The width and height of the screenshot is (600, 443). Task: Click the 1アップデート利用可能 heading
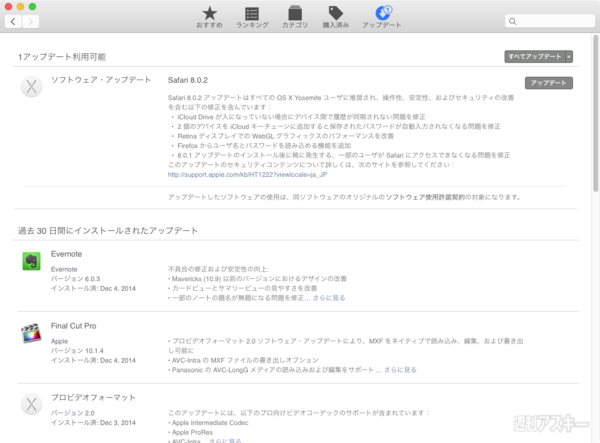(x=62, y=57)
